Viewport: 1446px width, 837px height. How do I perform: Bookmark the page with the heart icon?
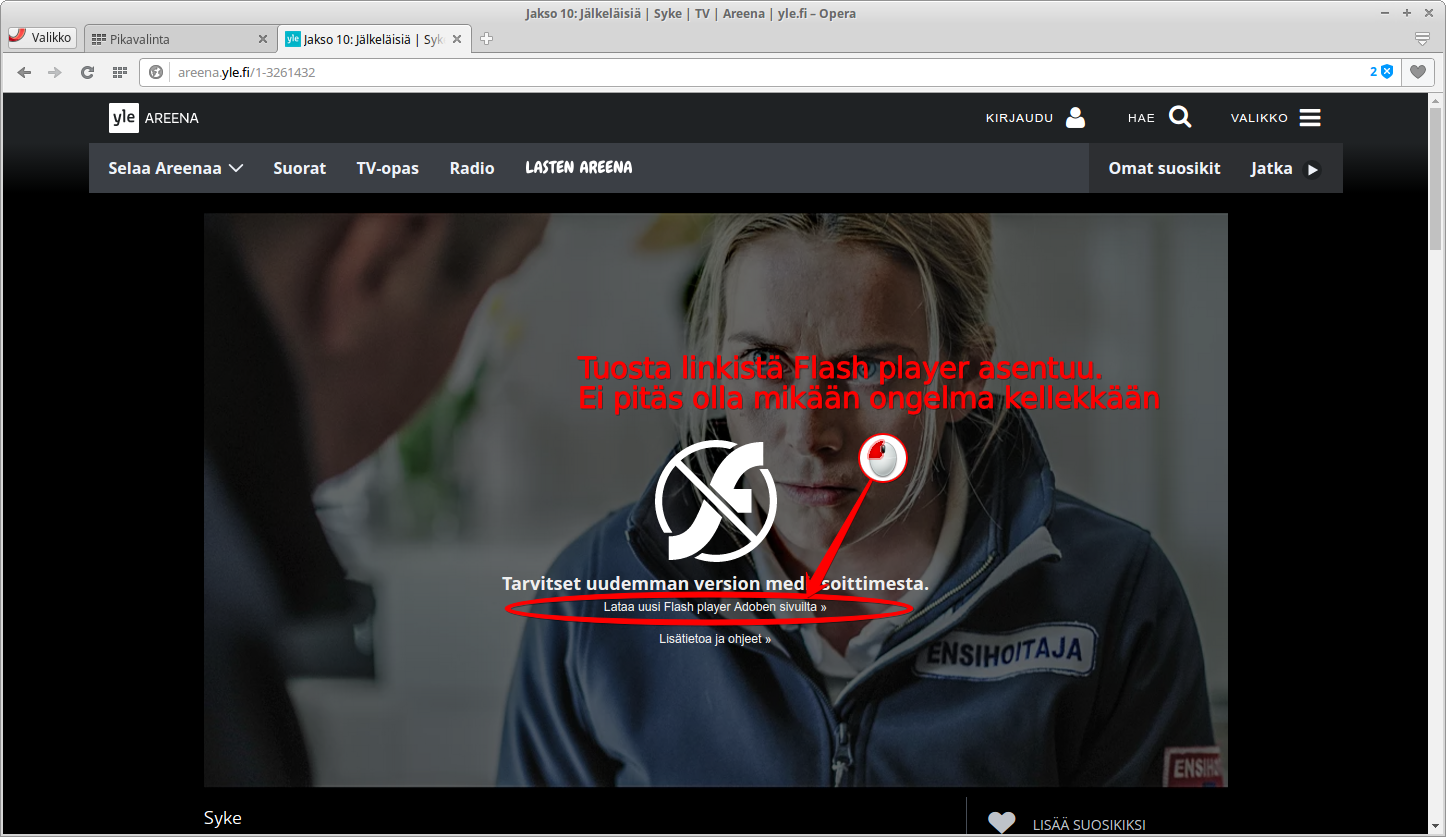pos(1417,72)
